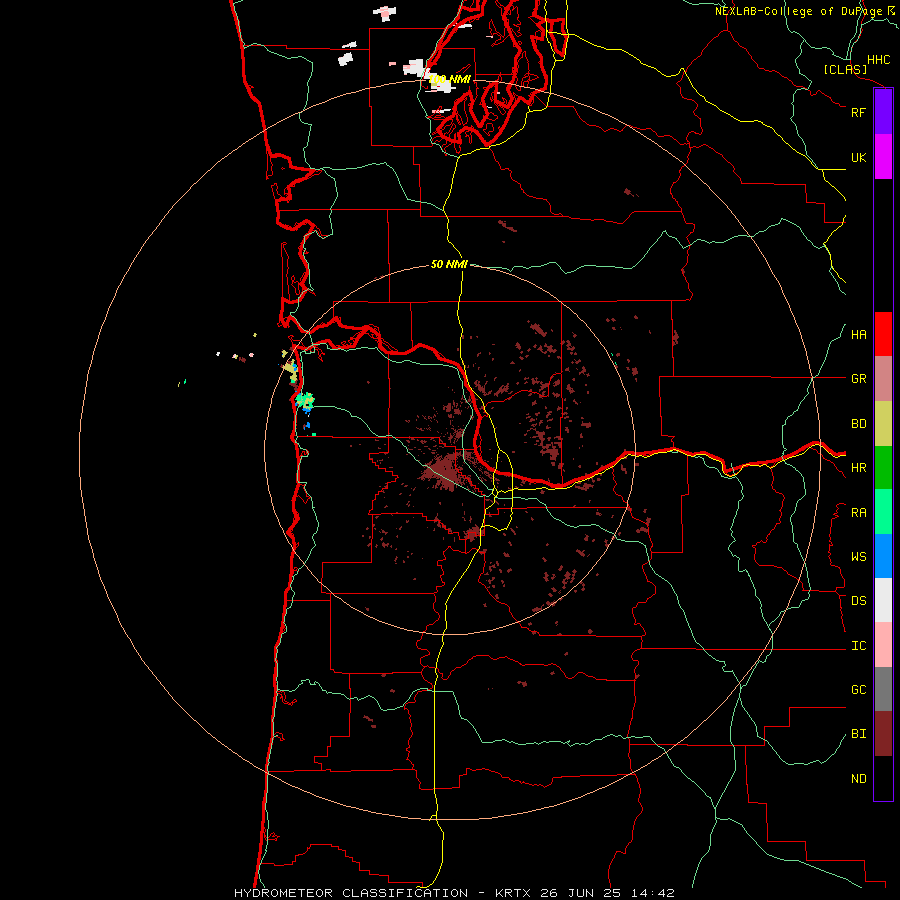
Task: Click the UK magenta color swatch
Action: 883,157
